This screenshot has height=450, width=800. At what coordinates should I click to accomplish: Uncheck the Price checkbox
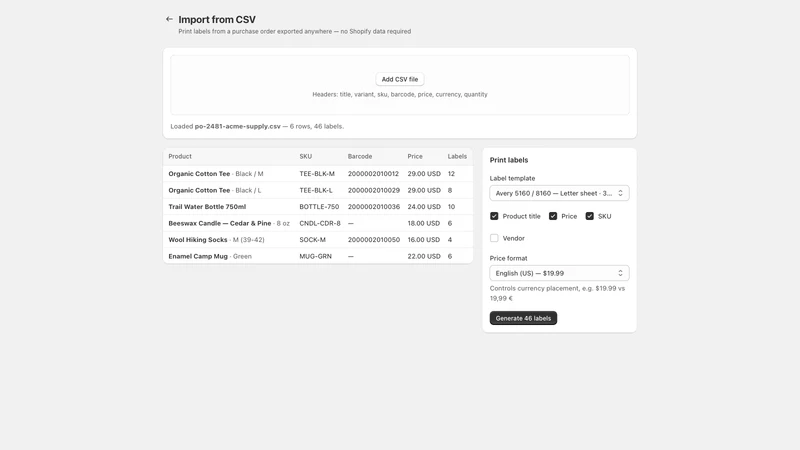pyautogui.click(x=553, y=216)
